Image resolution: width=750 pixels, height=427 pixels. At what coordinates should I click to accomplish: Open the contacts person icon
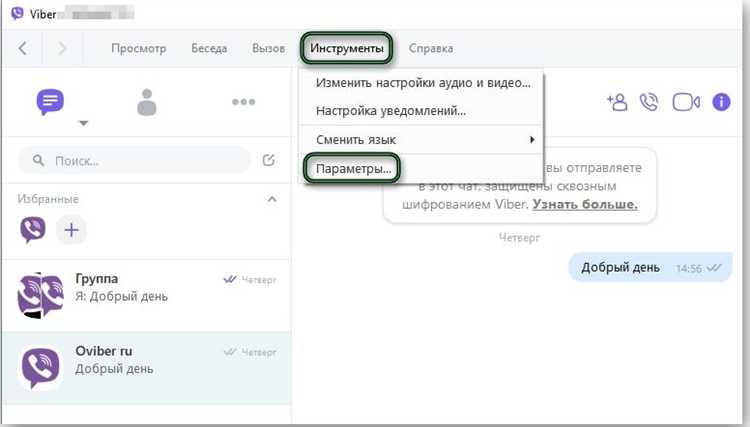pyautogui.click(x=147, y=102)
